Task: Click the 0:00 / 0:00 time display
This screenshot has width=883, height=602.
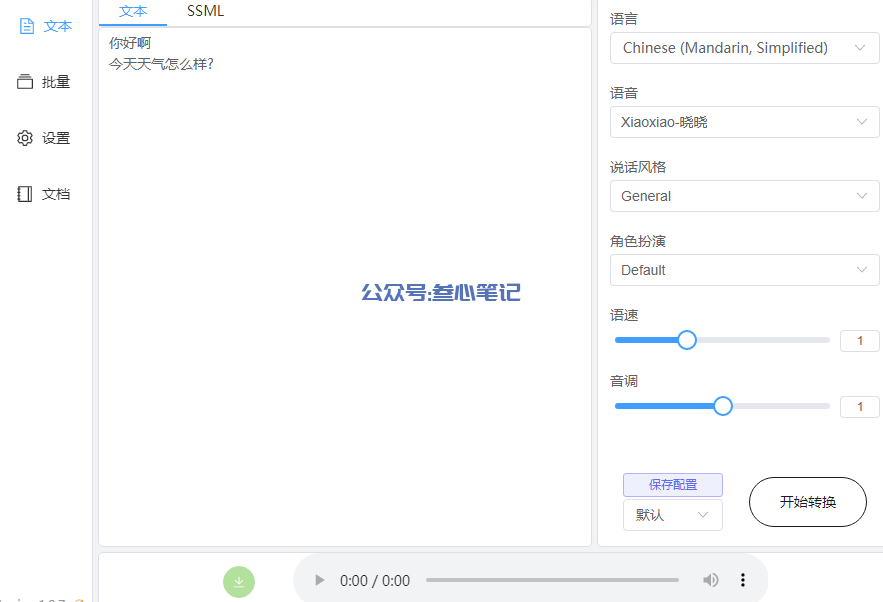Action: click(374, 581)
